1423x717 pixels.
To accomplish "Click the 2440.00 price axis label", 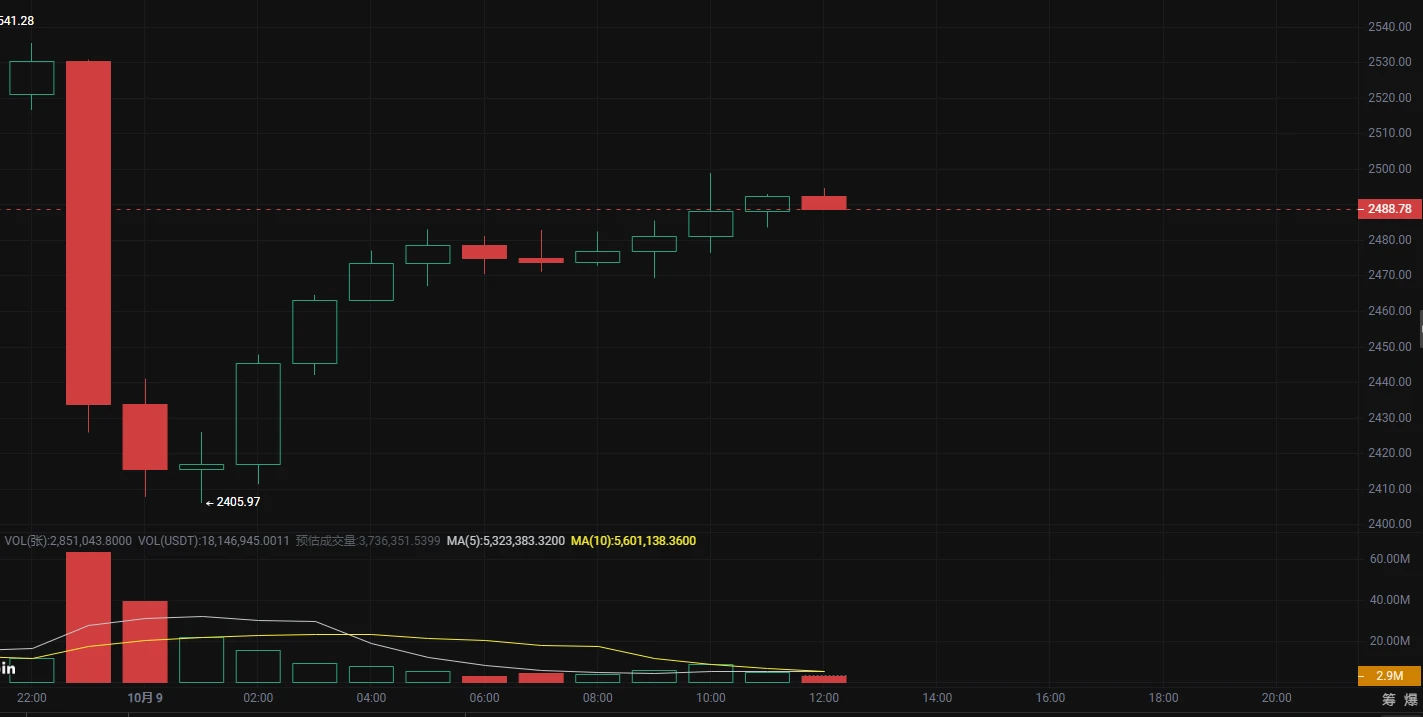I will 1390,382.
